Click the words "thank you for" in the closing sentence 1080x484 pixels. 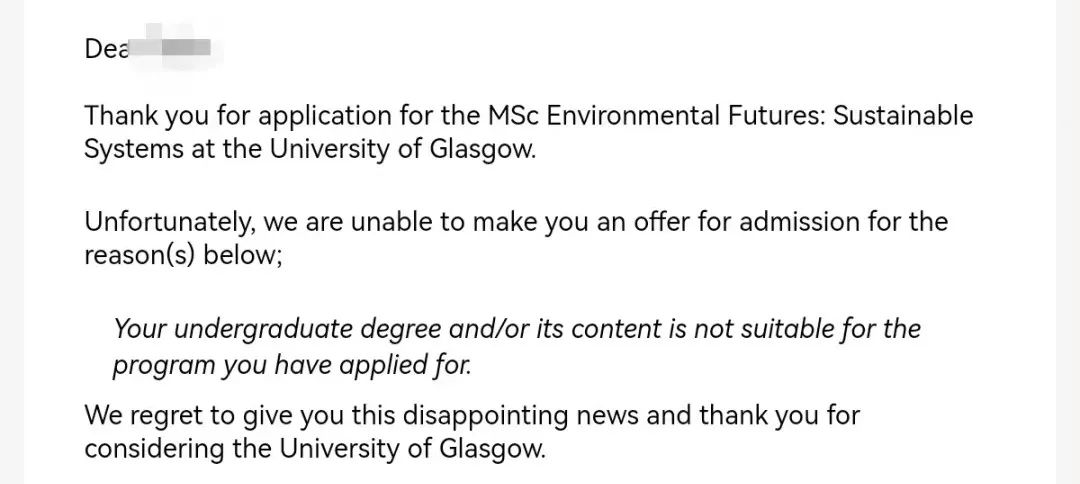coord(780,417)
